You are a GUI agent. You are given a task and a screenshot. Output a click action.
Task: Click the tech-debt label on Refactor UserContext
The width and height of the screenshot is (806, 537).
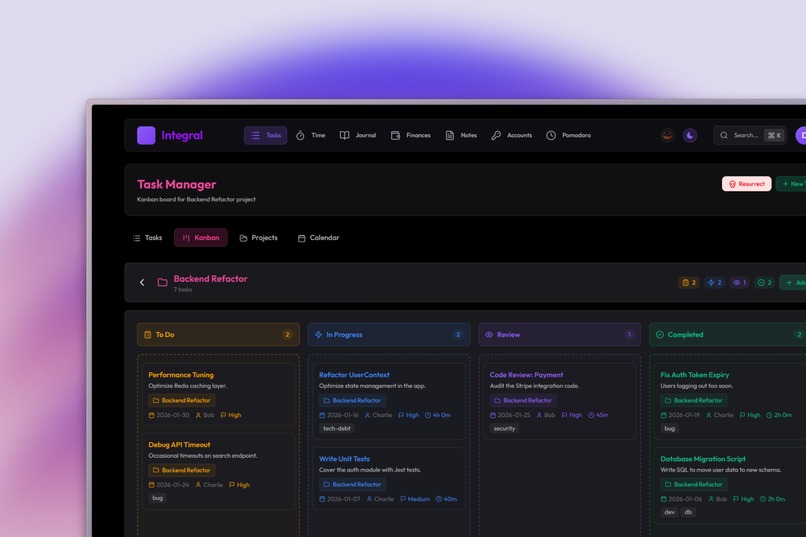click(x=337, y=429)
